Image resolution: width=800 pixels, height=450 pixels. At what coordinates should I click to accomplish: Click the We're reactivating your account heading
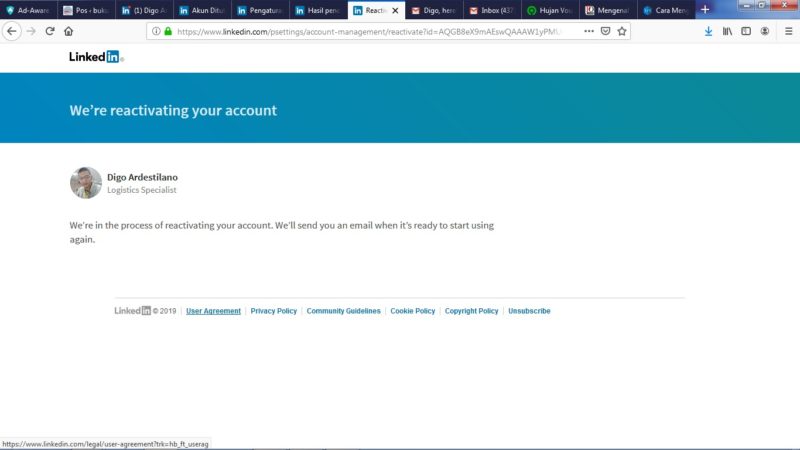point(173,110)
